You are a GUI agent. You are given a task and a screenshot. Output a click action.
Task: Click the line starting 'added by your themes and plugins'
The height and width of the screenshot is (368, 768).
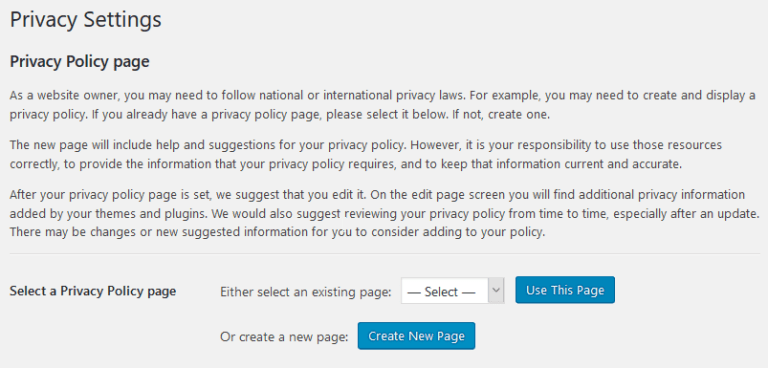coord(384,215)
